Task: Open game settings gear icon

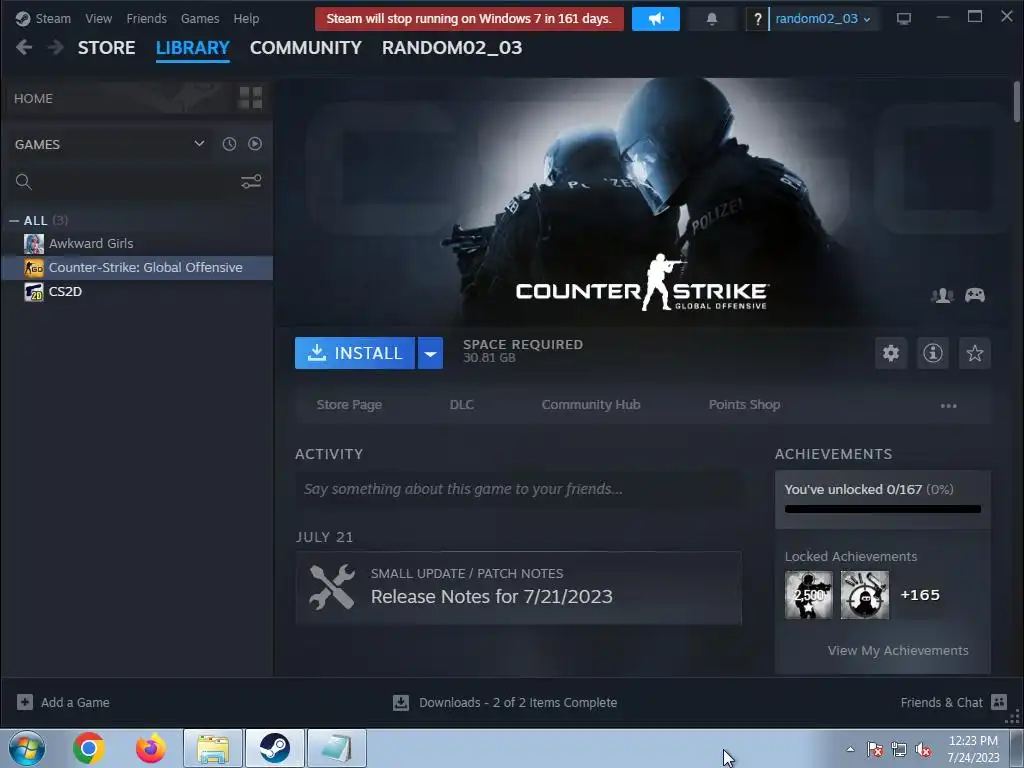Action: (x=891, y=353)
